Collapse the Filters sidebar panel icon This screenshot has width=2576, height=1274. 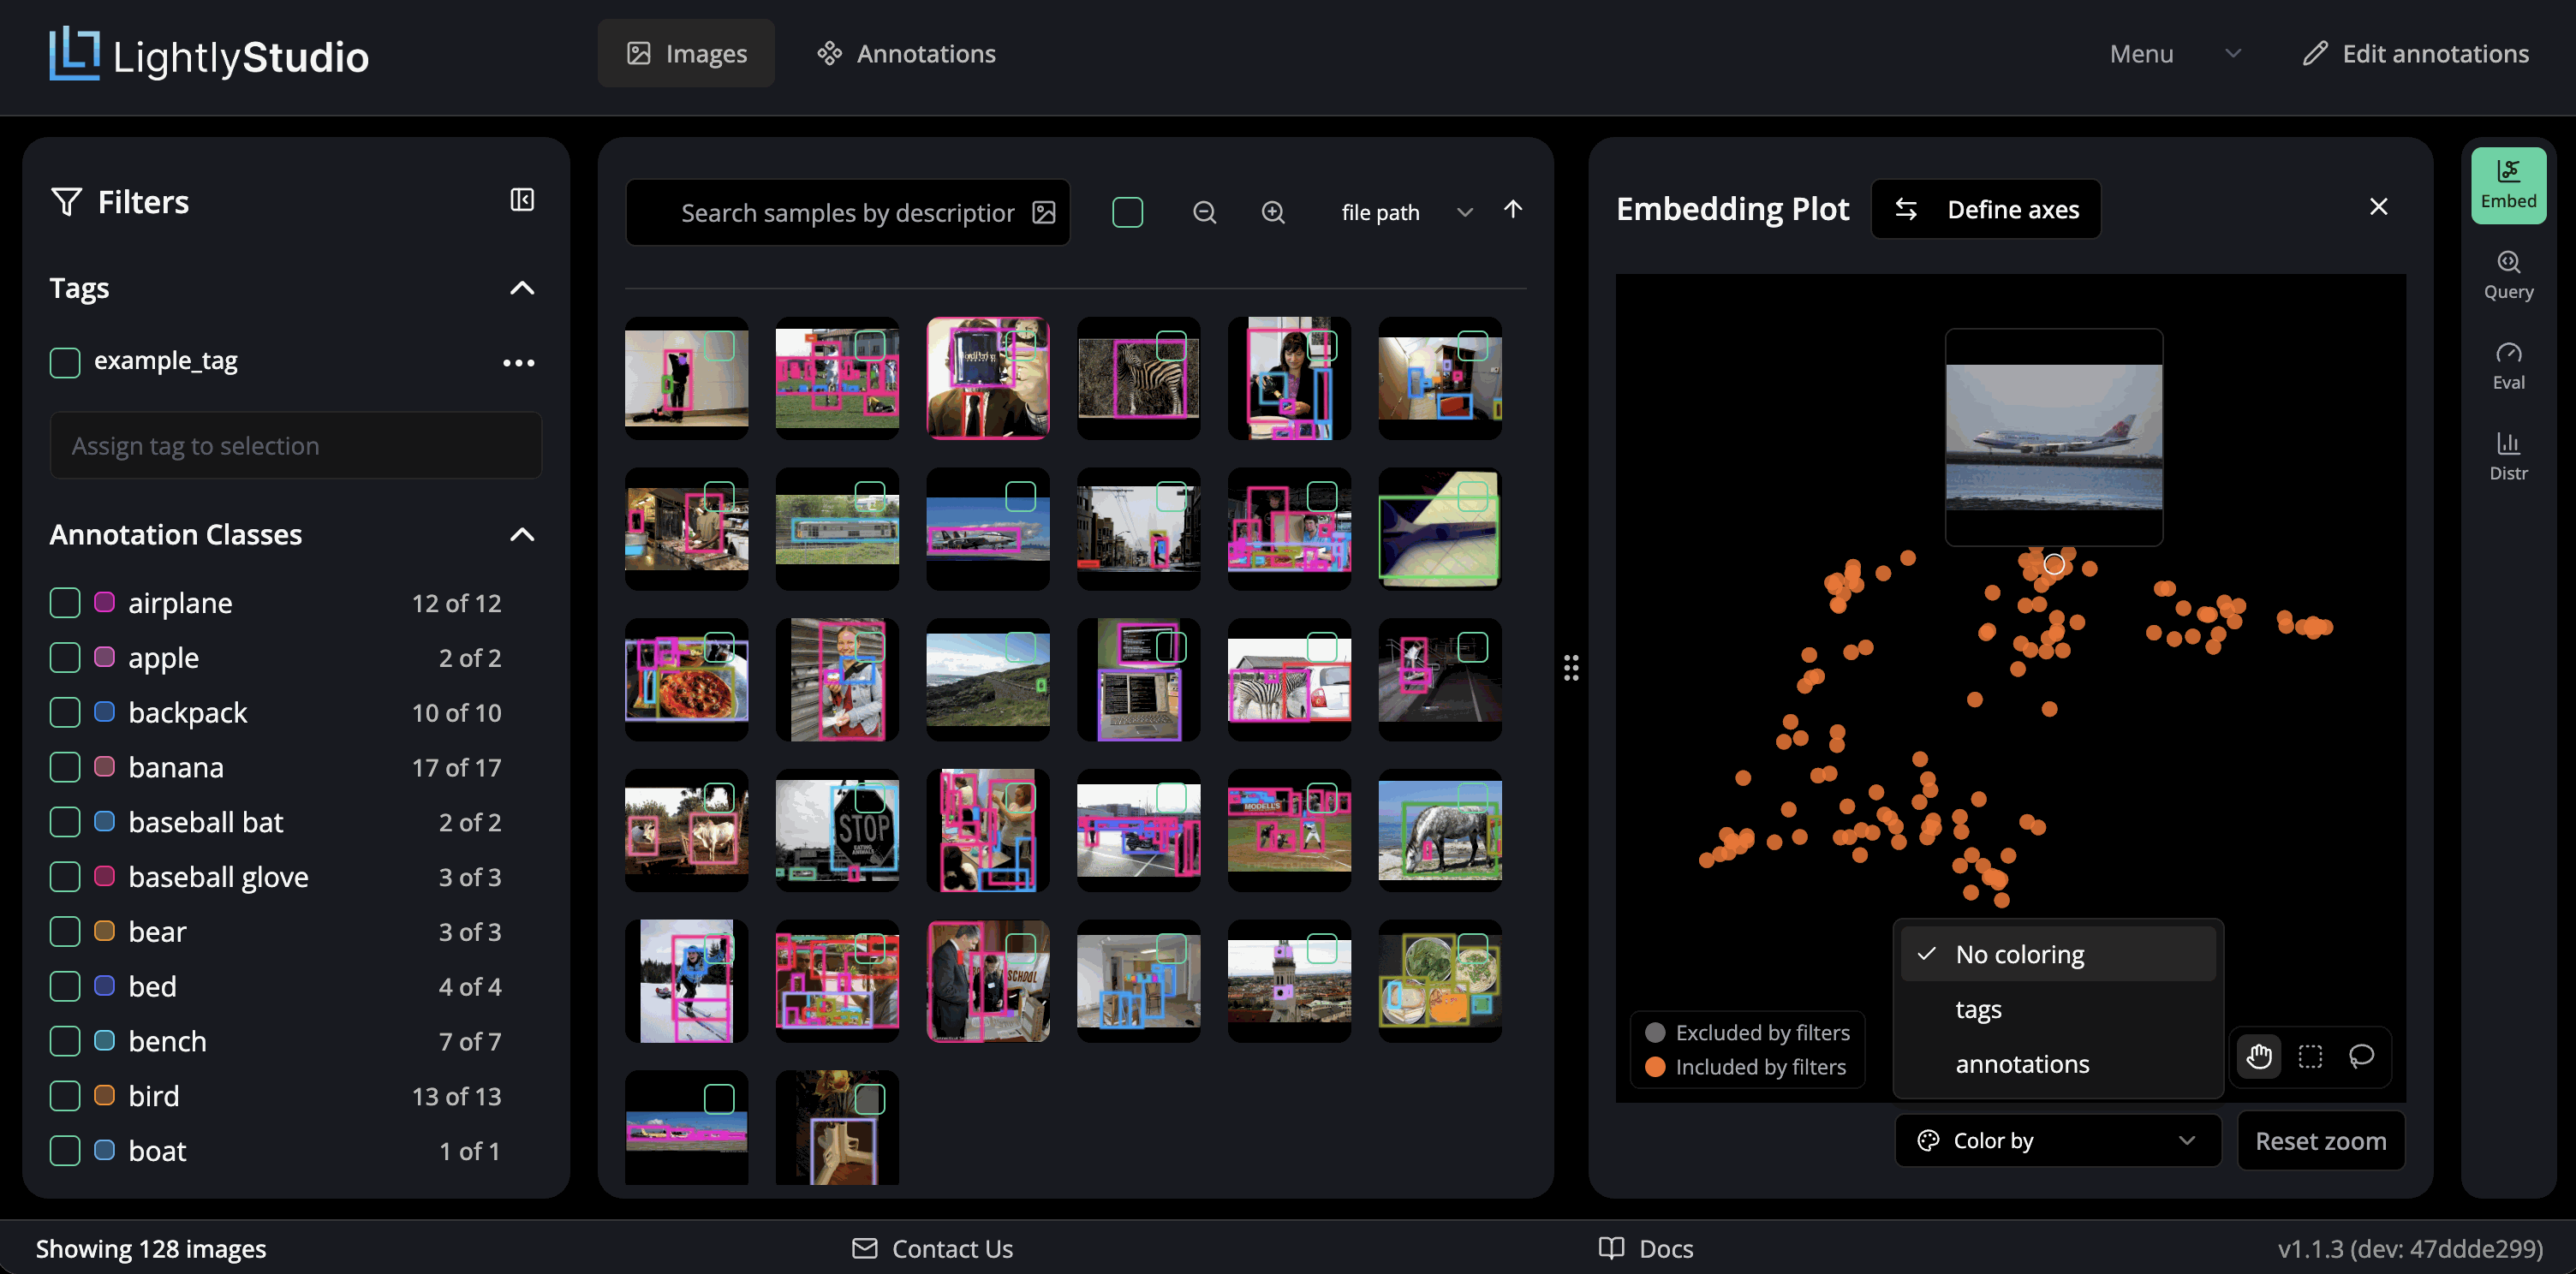[x=522, y=200]
